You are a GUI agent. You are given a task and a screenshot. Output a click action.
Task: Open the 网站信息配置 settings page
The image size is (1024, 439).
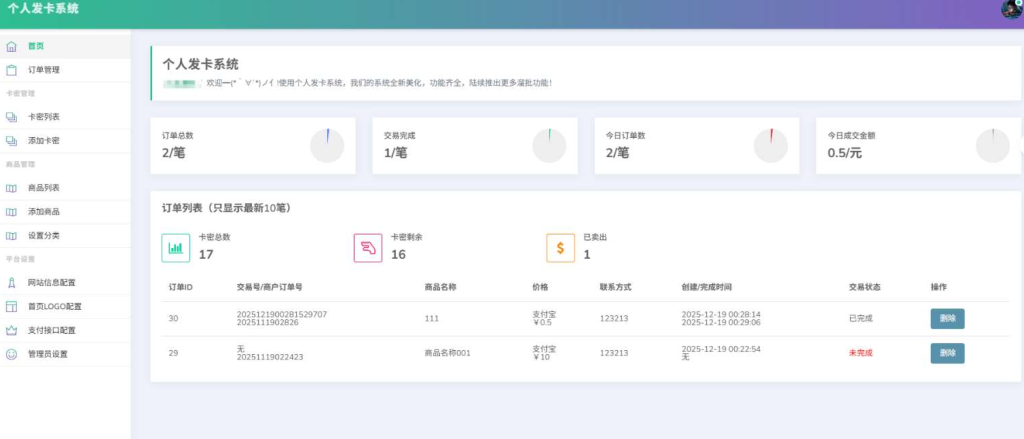click(65, 283)
